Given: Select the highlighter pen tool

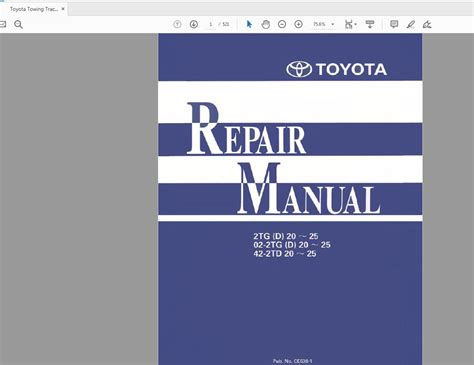Looking at the screenshot, I should [x=411, y=24].
